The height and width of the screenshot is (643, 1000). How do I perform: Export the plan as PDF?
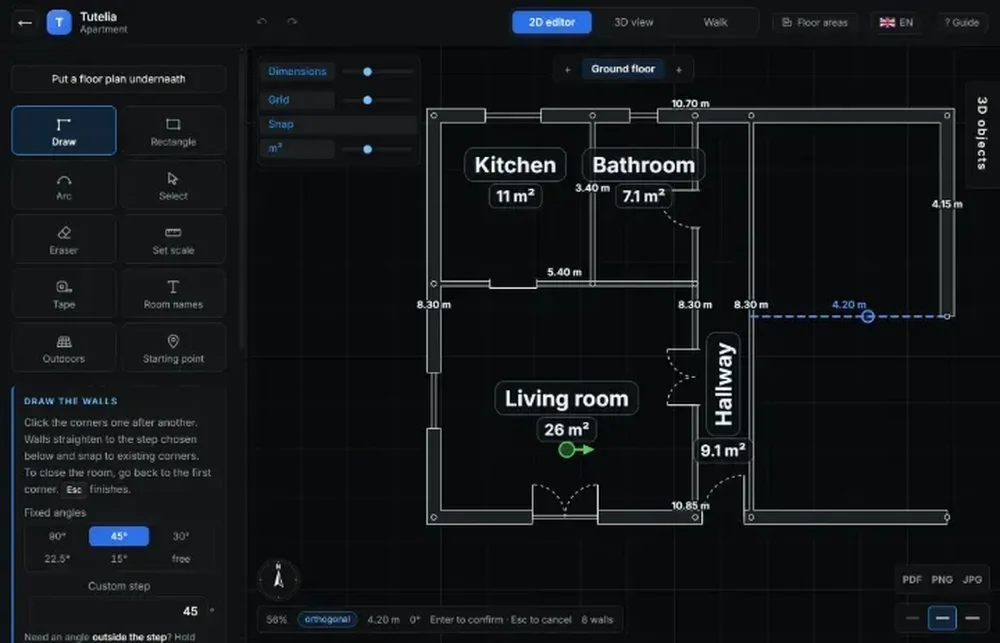(912, 580)
